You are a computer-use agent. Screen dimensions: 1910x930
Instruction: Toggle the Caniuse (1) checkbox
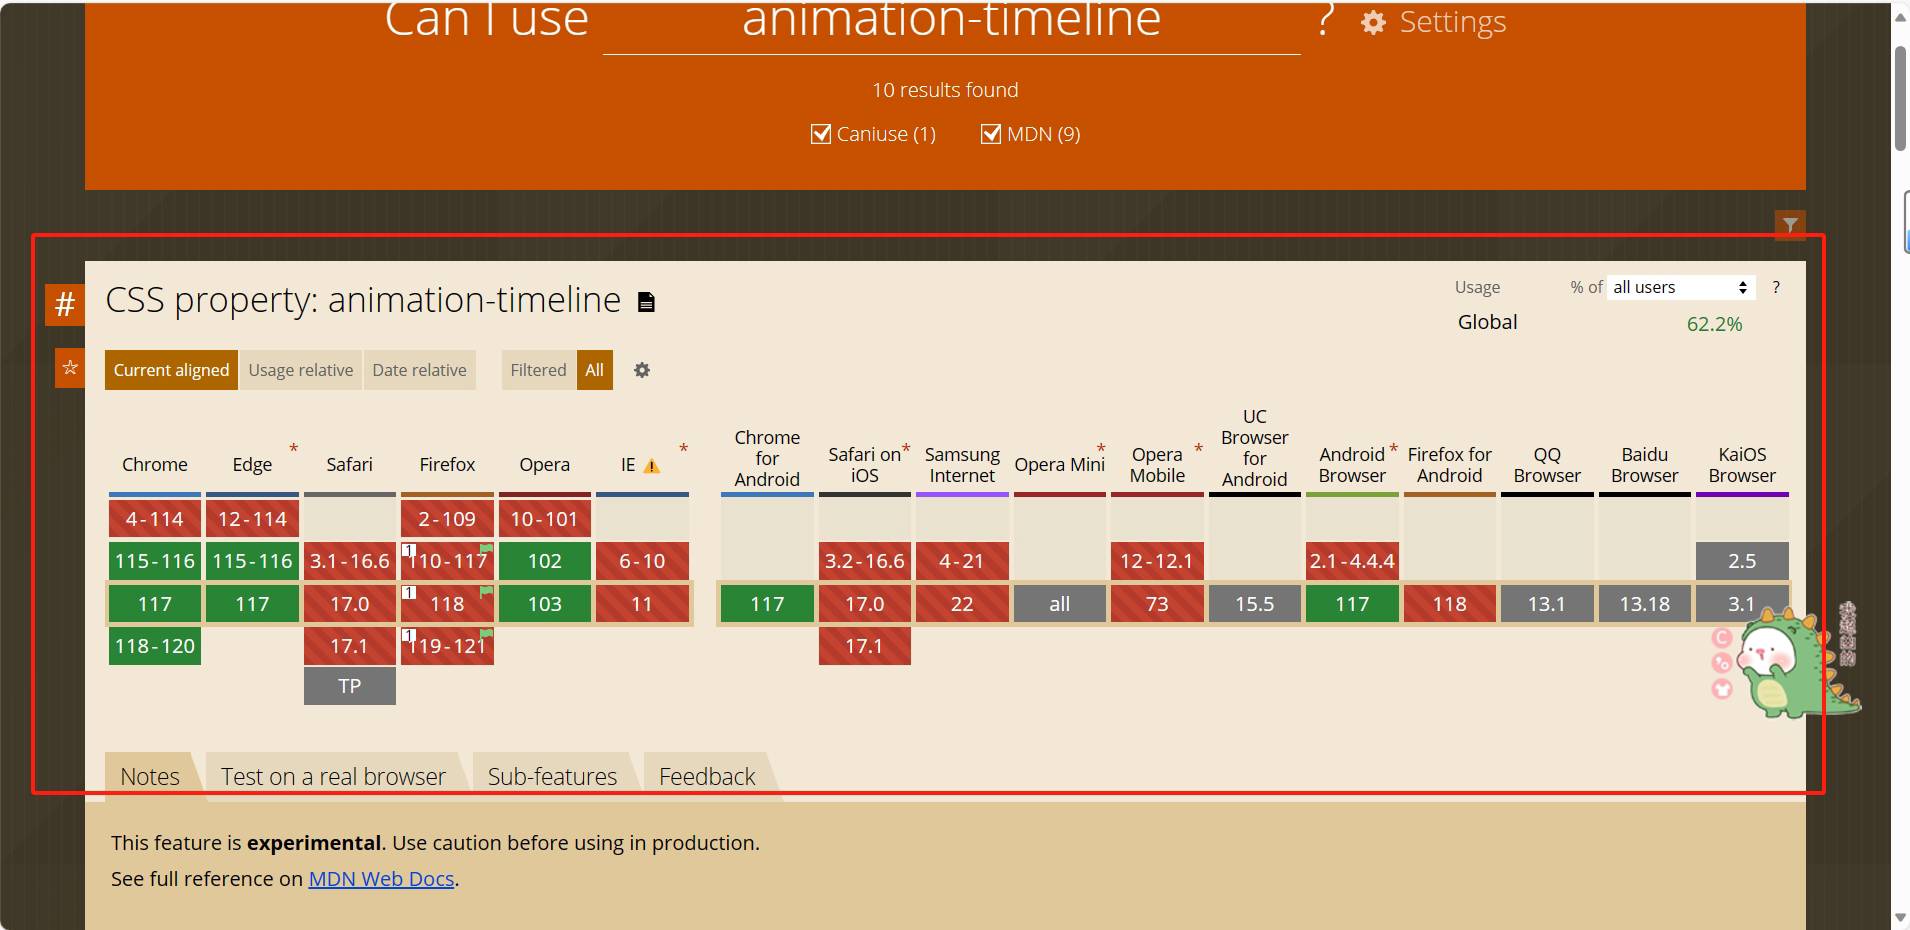tap(821, 134)
